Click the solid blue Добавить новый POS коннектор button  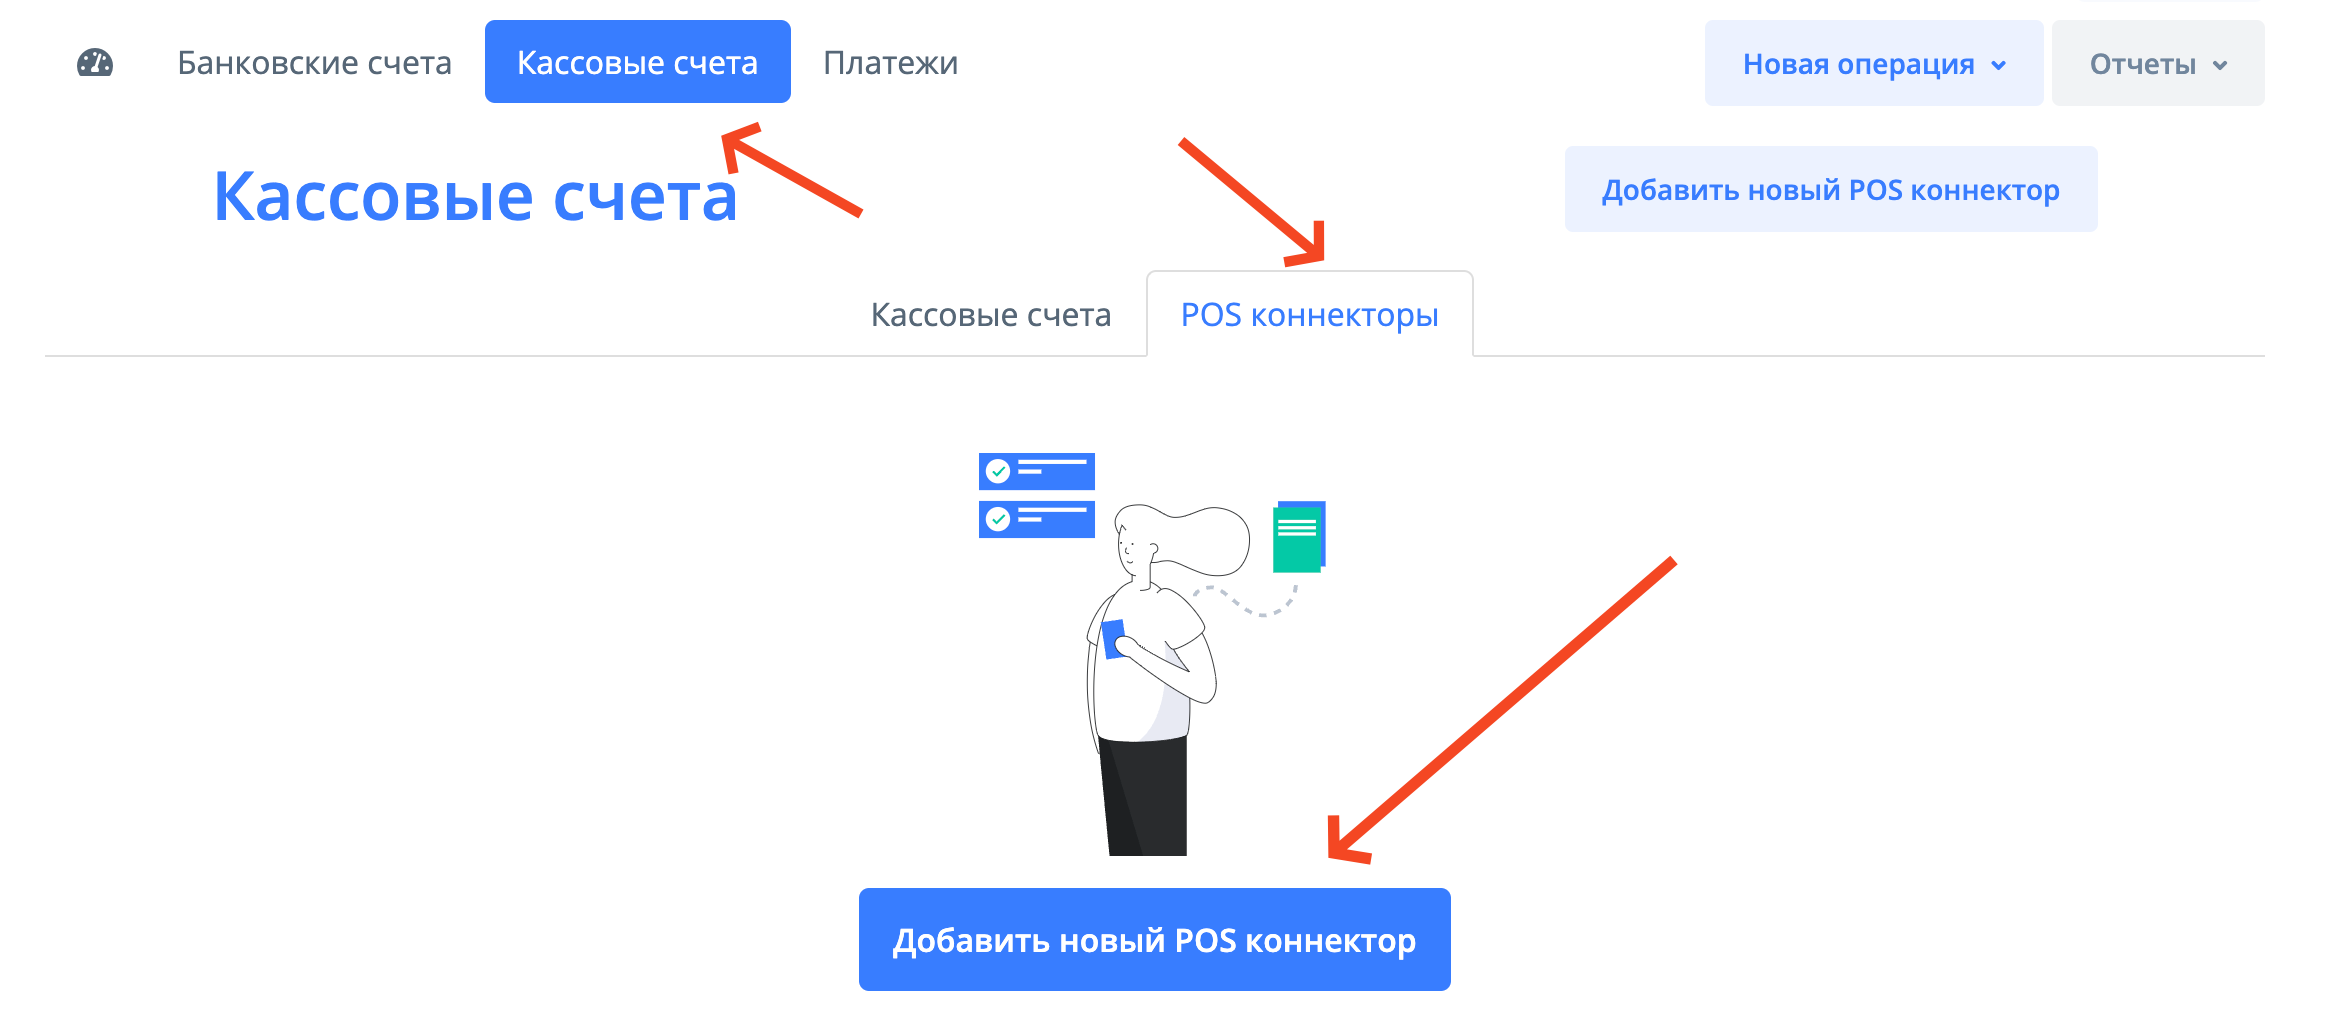1155,939
